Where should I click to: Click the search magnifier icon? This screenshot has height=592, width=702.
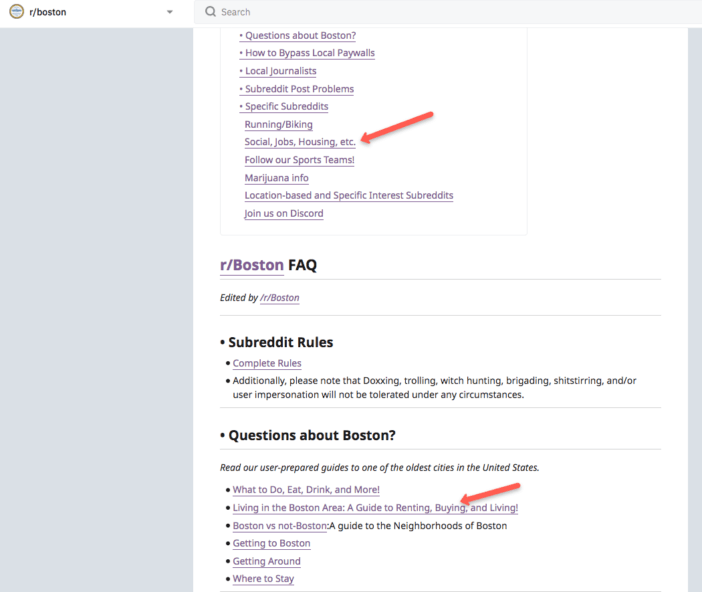tap(210, 12)
